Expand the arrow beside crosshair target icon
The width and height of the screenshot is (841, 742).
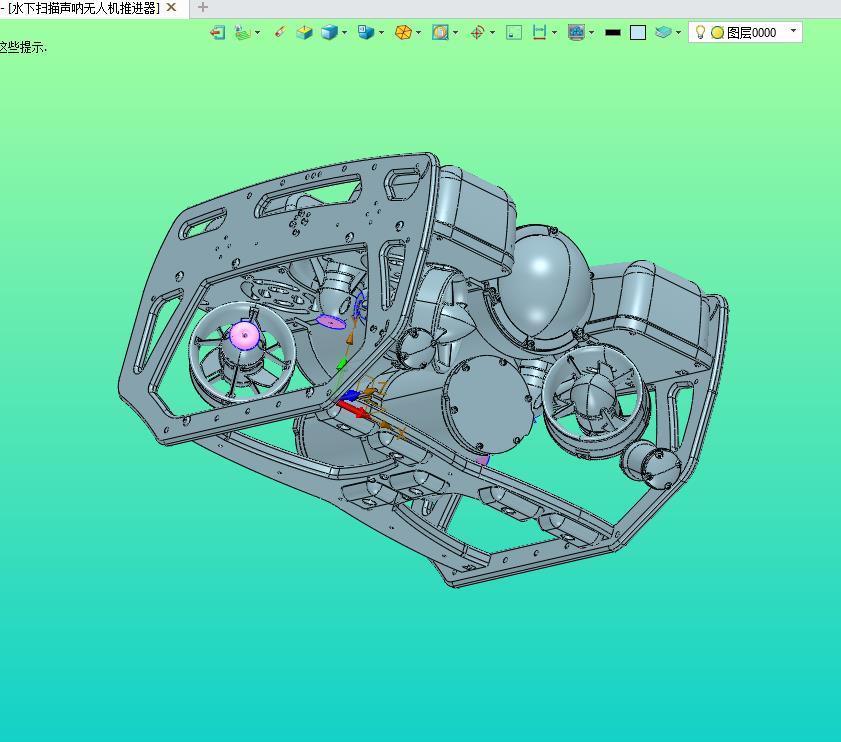pyautogui.click(x=492, y=33)
